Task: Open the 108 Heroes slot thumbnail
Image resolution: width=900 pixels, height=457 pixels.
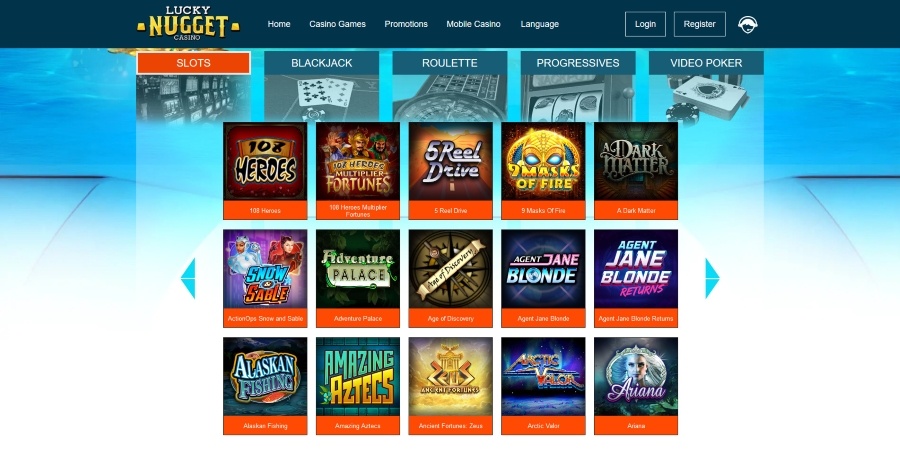Action: tap(265, 171)
